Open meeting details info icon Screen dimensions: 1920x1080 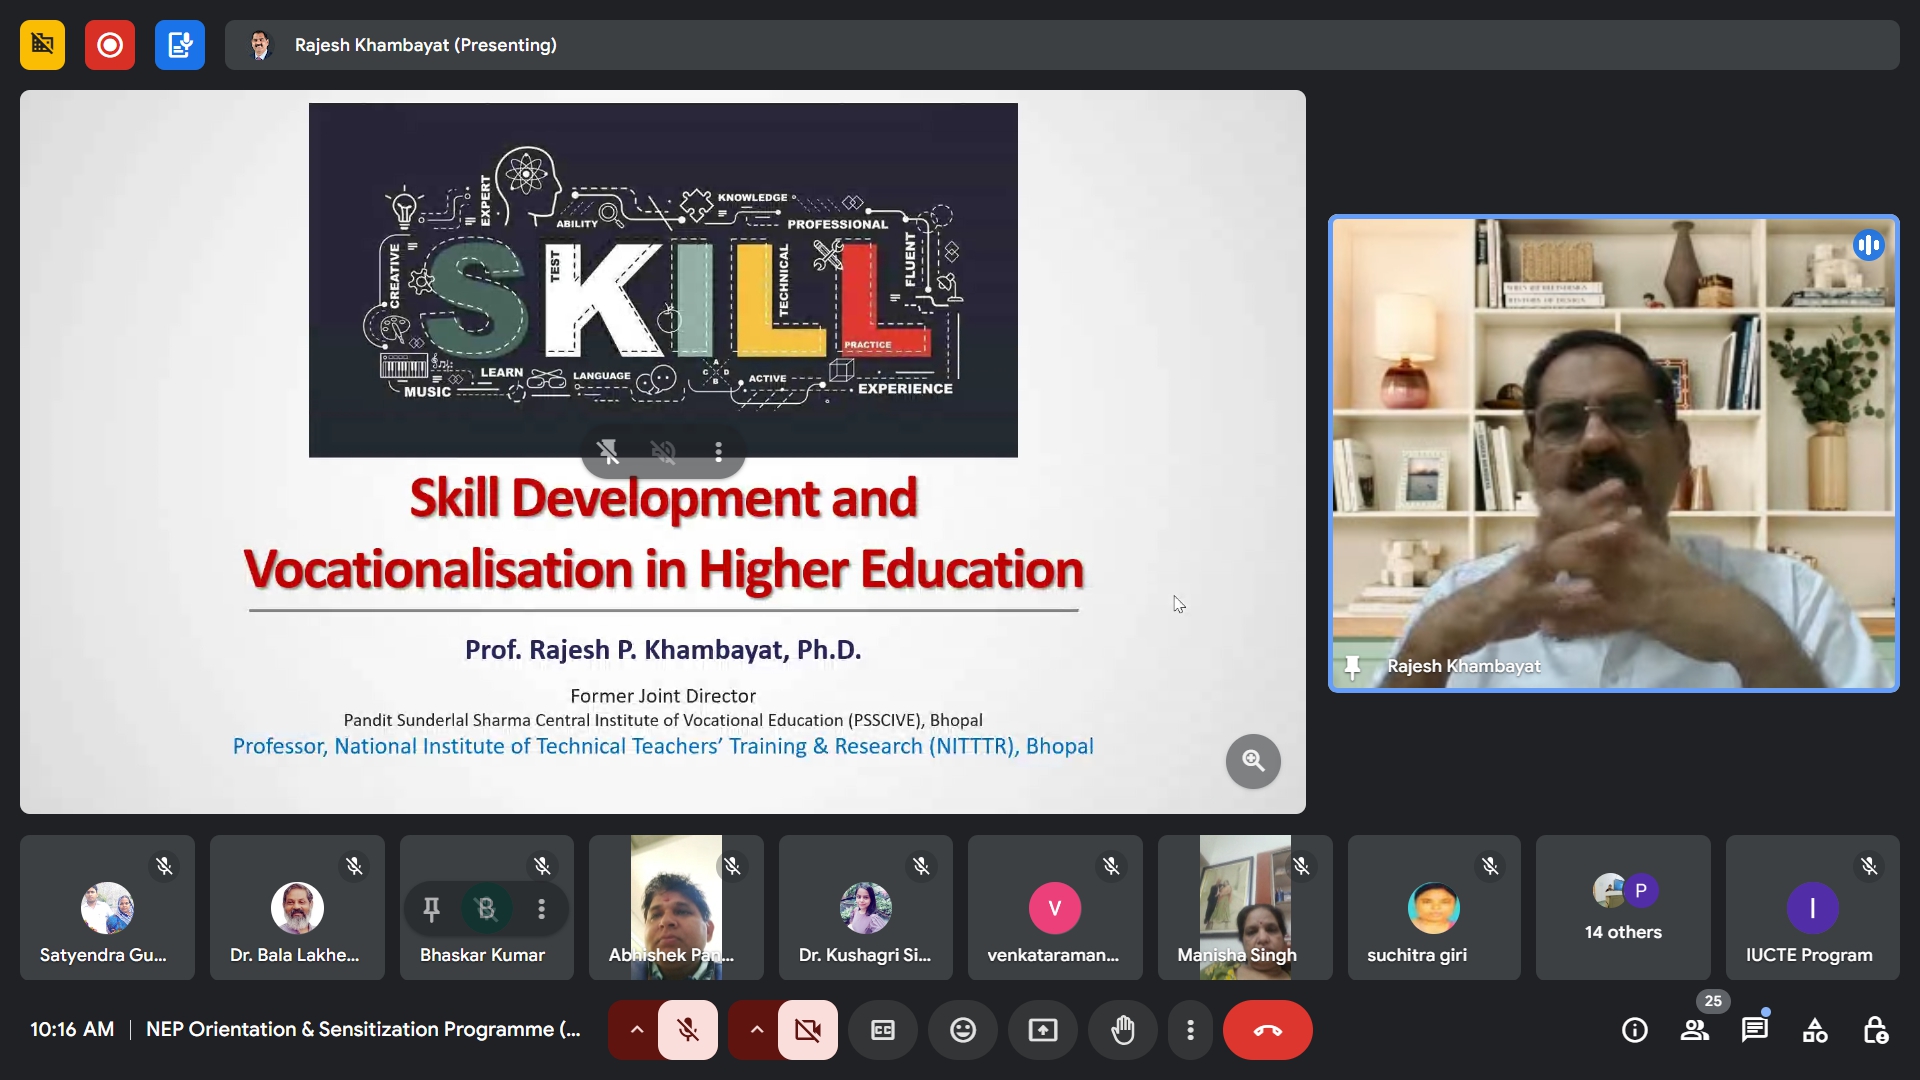[1634, 1030]
